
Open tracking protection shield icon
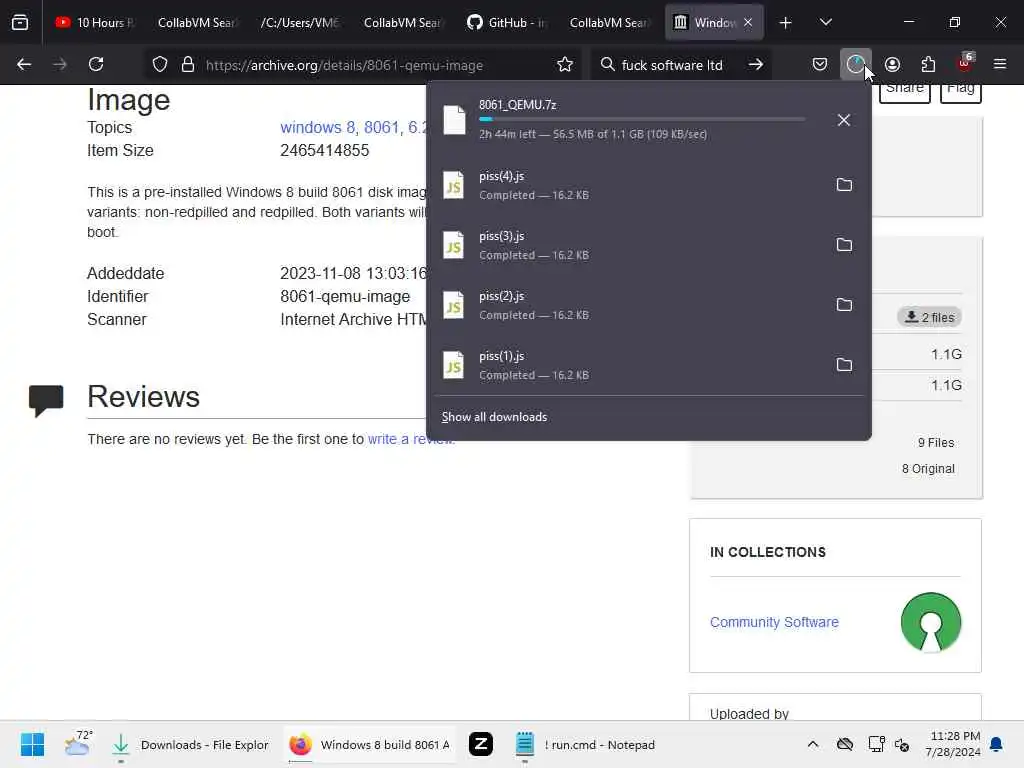tap(160, 65)
